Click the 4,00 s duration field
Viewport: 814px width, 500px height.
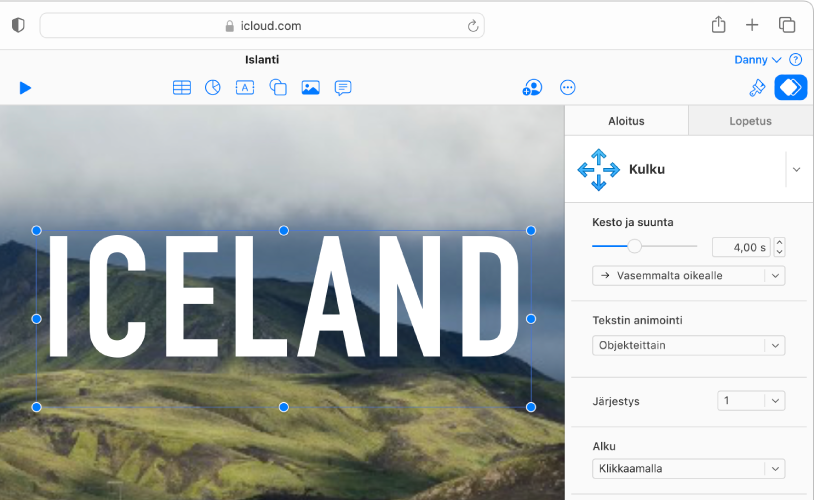tap(741, 247)
